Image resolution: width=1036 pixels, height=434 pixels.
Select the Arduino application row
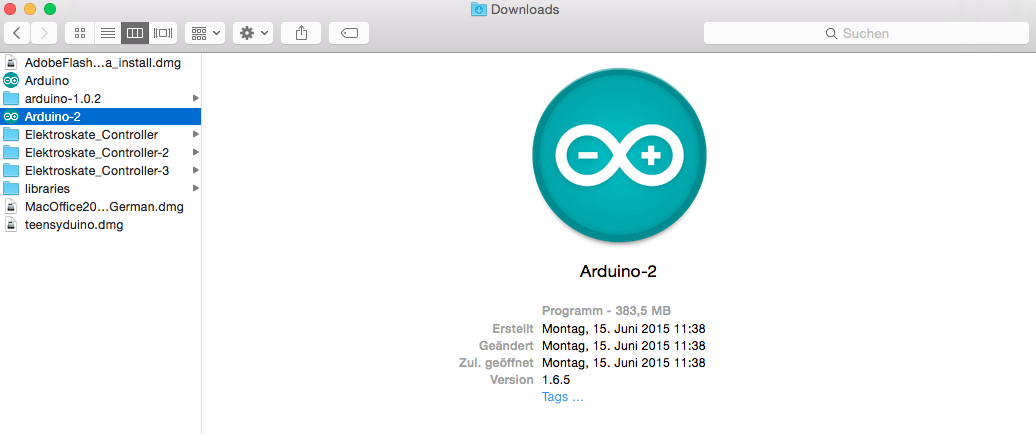point(100,81)
